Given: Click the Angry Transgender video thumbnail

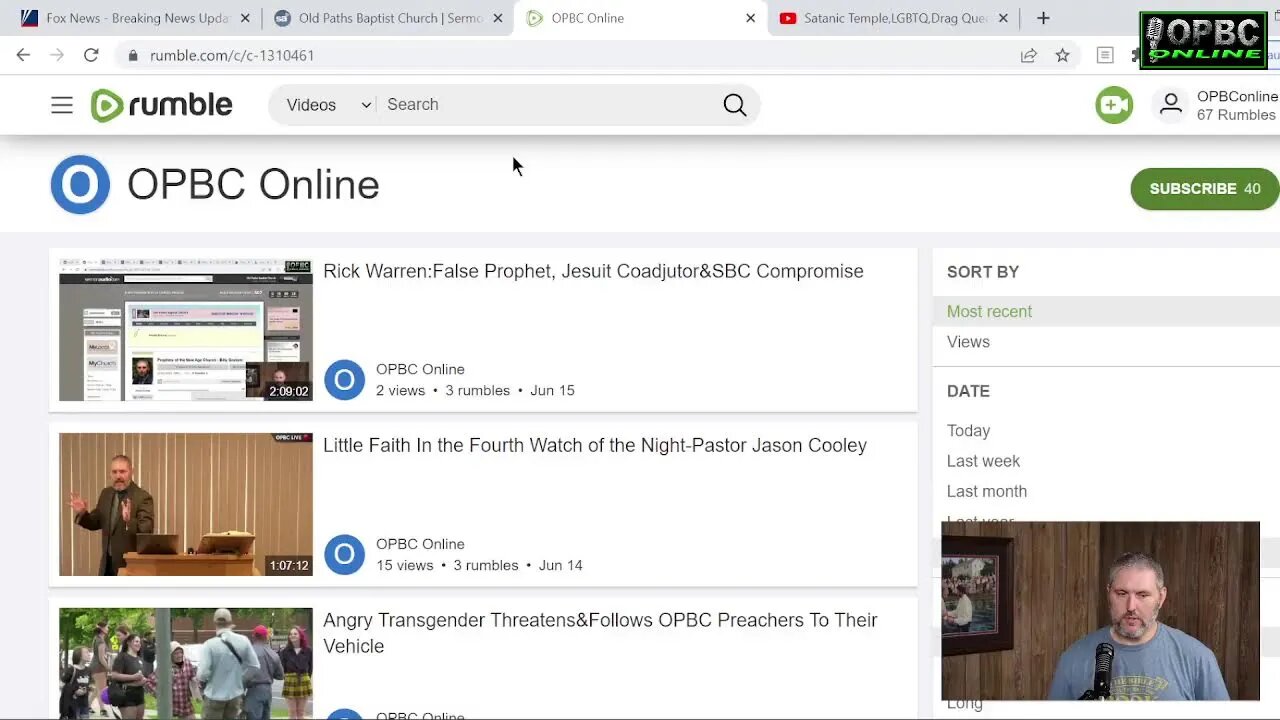Looking at the screenshot, I should pos(186,663).
